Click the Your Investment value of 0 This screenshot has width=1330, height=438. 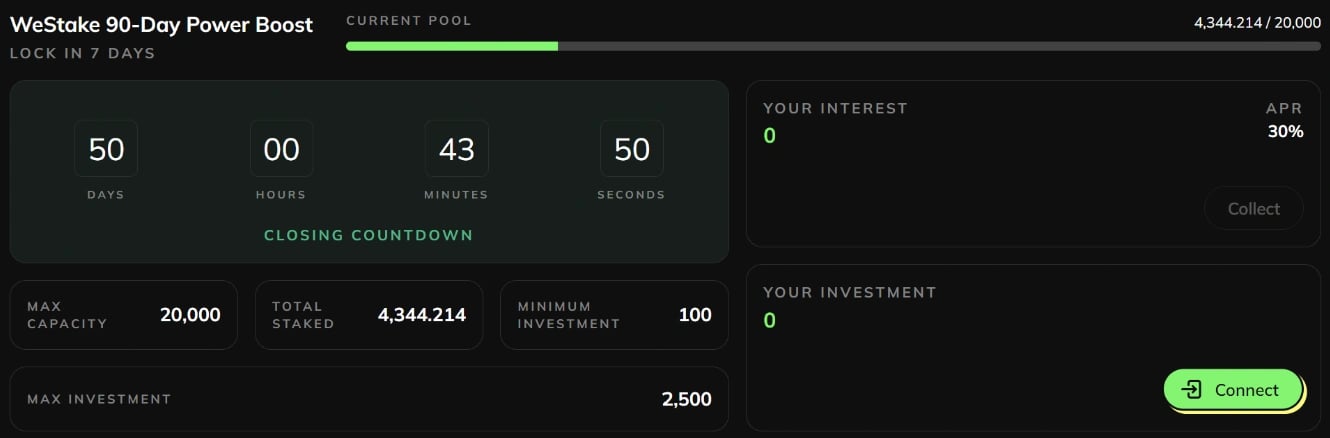769,320
